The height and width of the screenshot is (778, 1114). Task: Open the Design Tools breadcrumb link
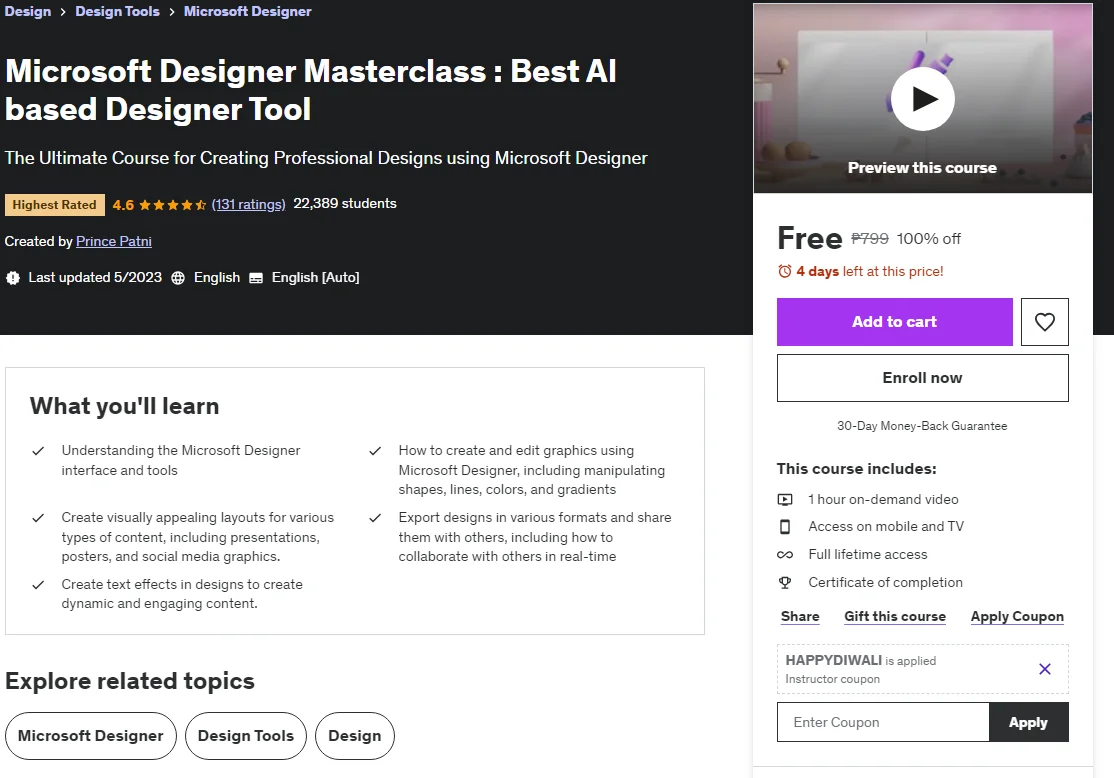pos(117,11)
